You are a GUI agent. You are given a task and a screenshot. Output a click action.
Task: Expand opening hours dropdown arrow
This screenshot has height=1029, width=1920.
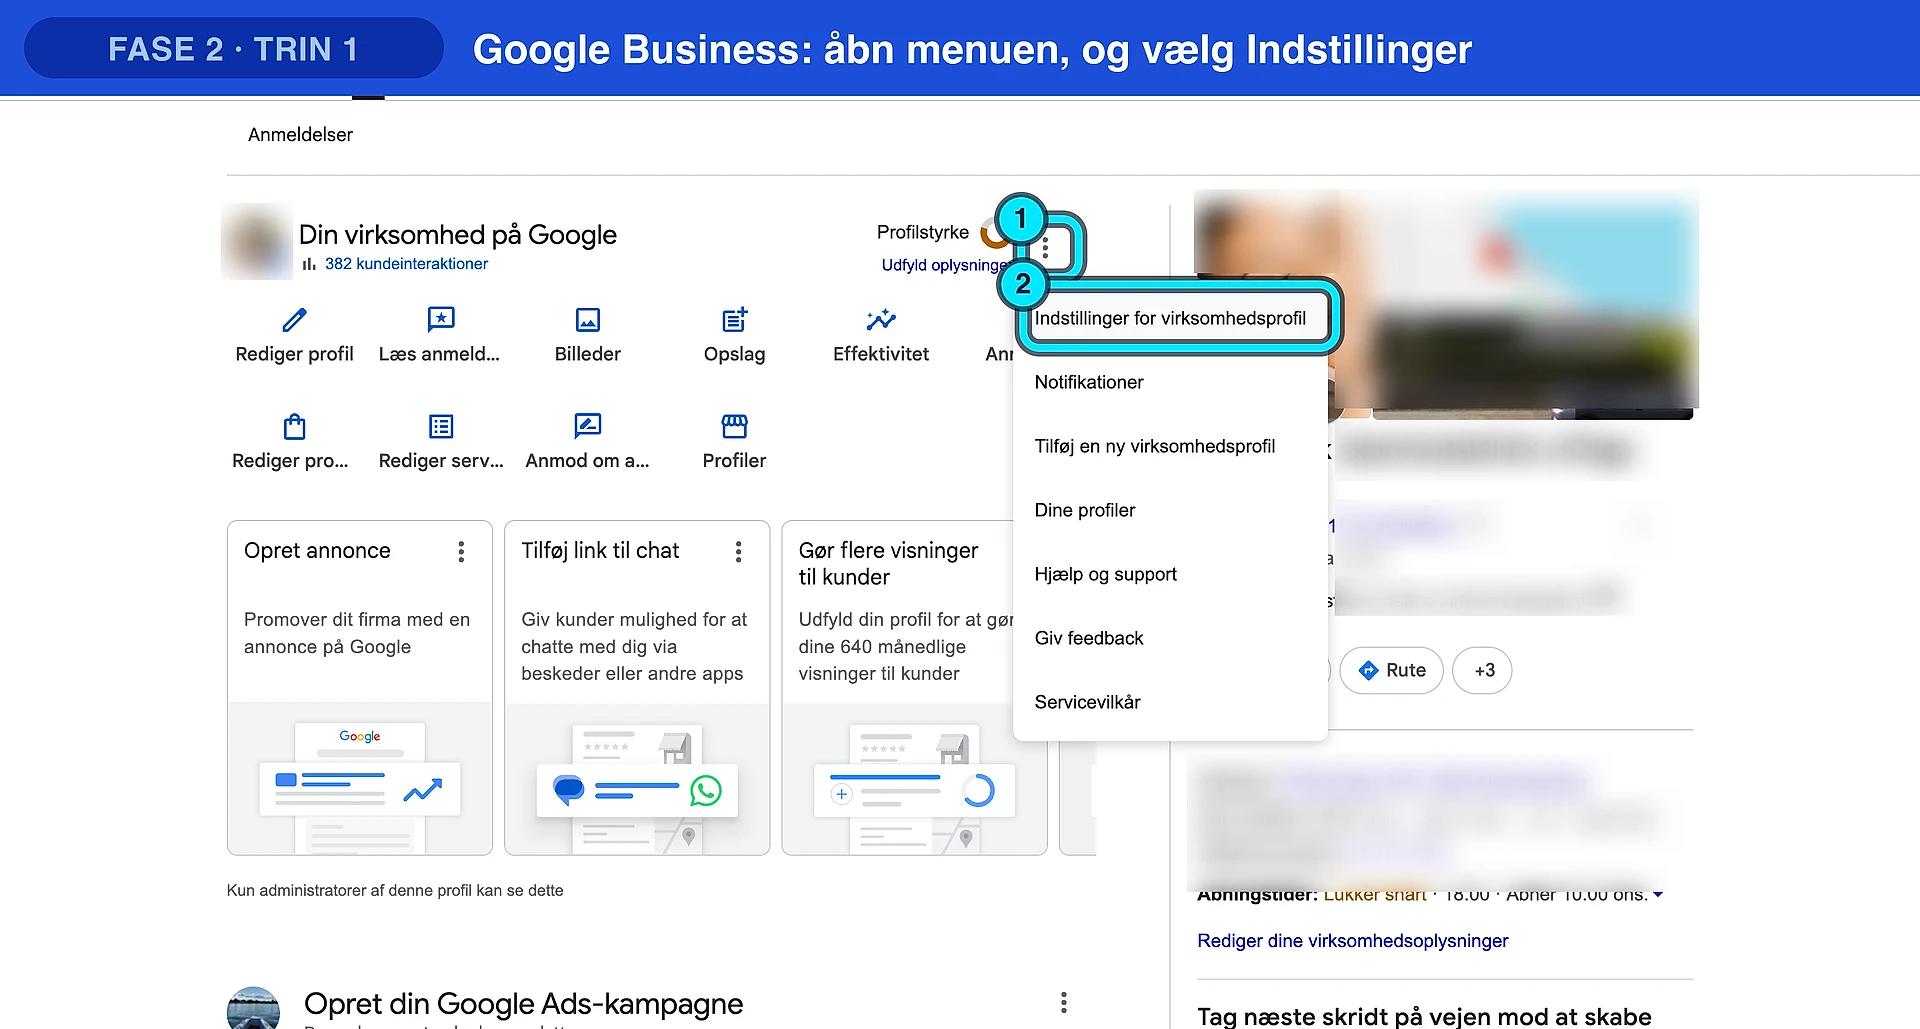pos(1658,895)
